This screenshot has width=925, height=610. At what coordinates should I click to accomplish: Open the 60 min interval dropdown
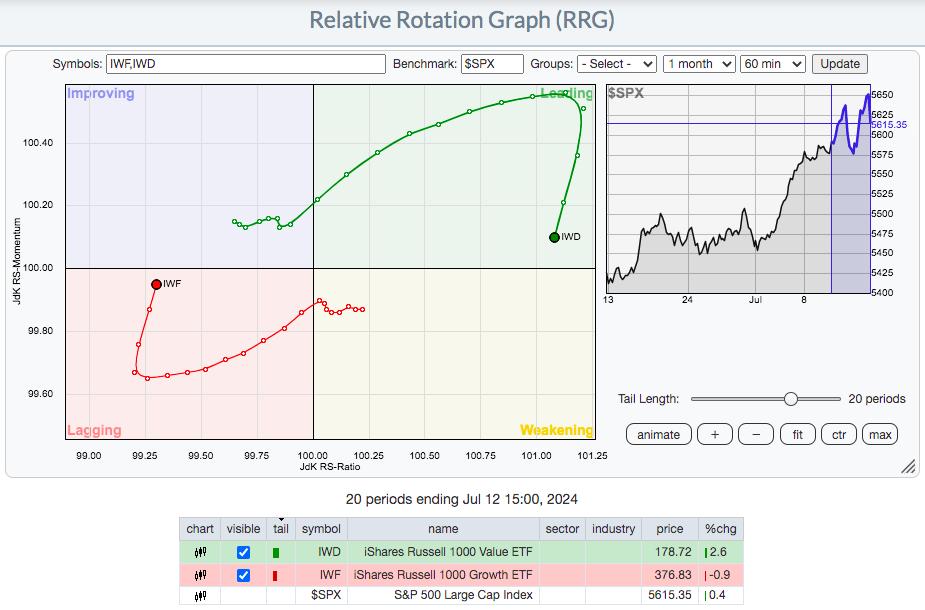772,64
